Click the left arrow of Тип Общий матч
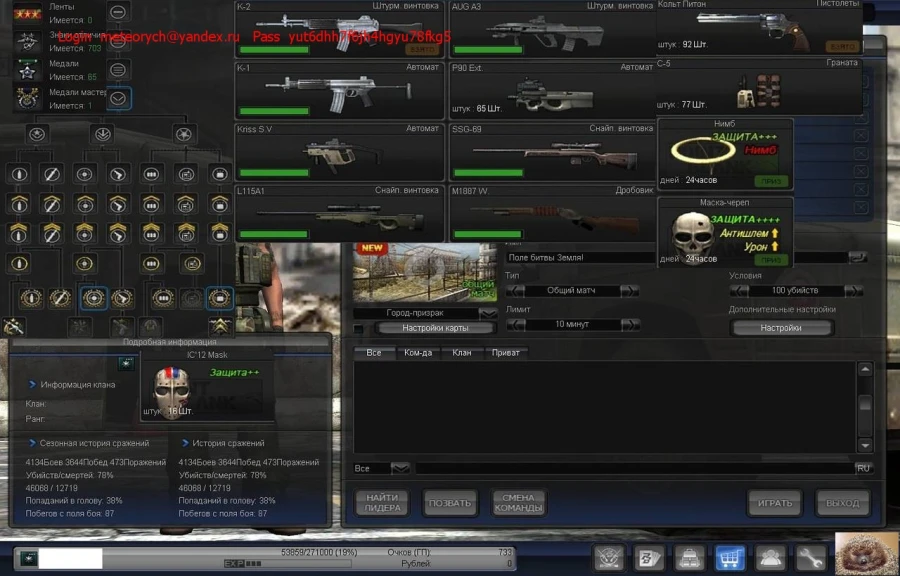This screenshot has height=576, width=900. (515, 291)
